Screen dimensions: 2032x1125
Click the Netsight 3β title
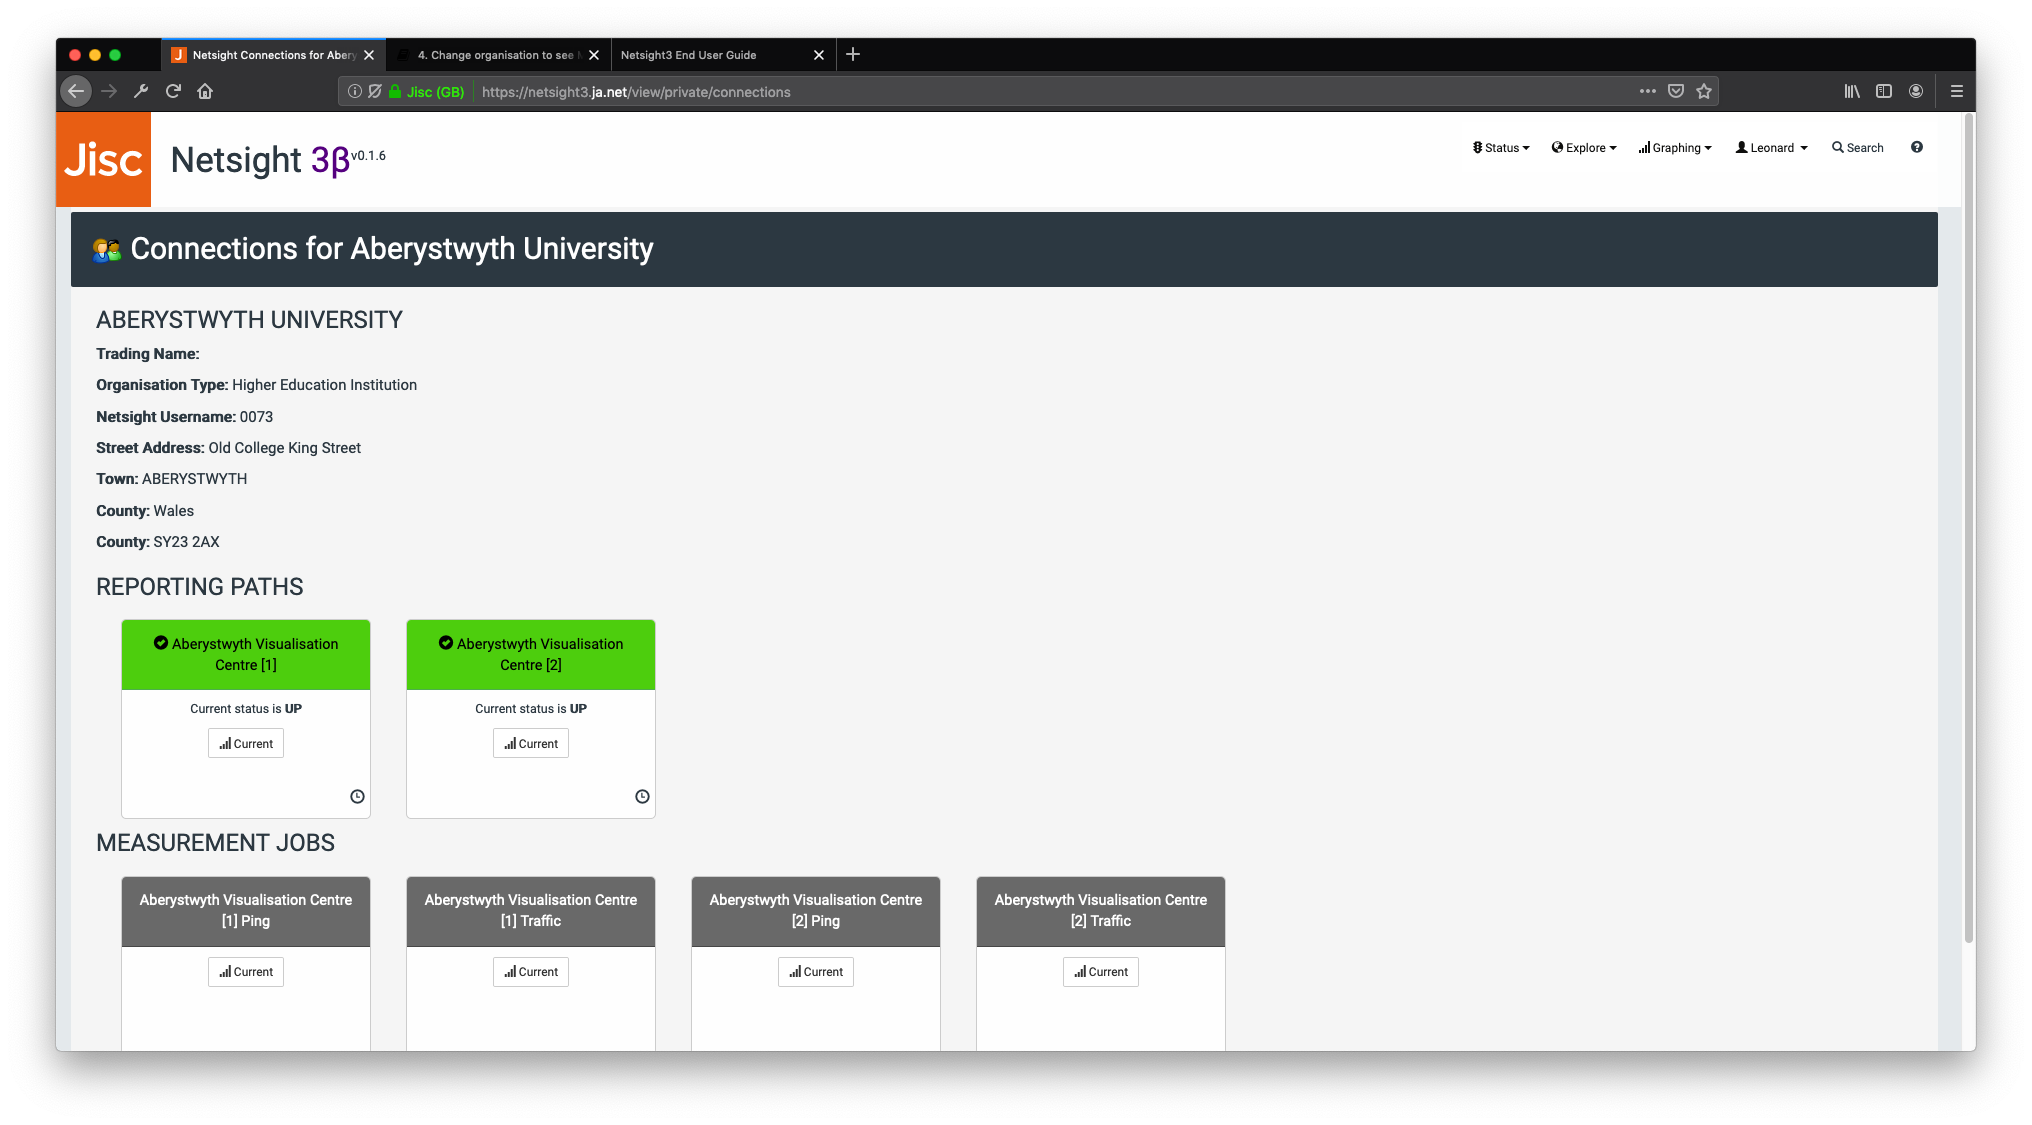click(260, 160)
